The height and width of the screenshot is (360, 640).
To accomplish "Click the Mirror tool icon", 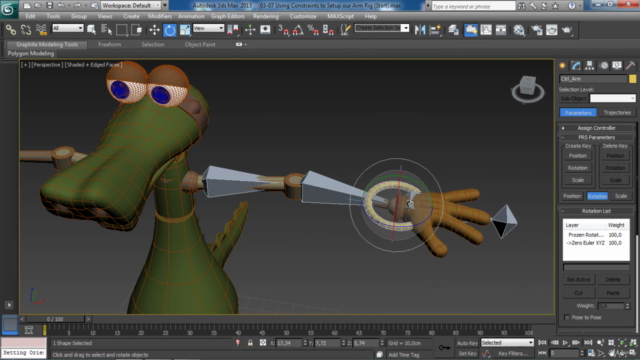I will pos(420,30).
